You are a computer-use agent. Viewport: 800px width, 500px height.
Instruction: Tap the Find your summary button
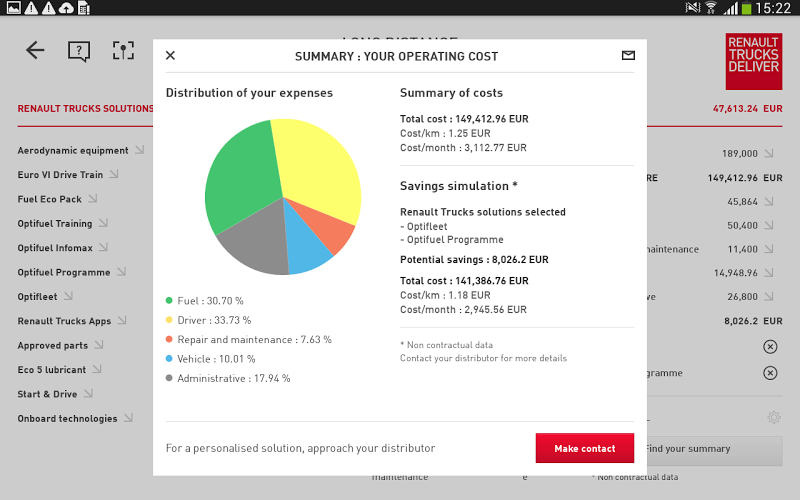pyautogui.click(x=710, y=449)
